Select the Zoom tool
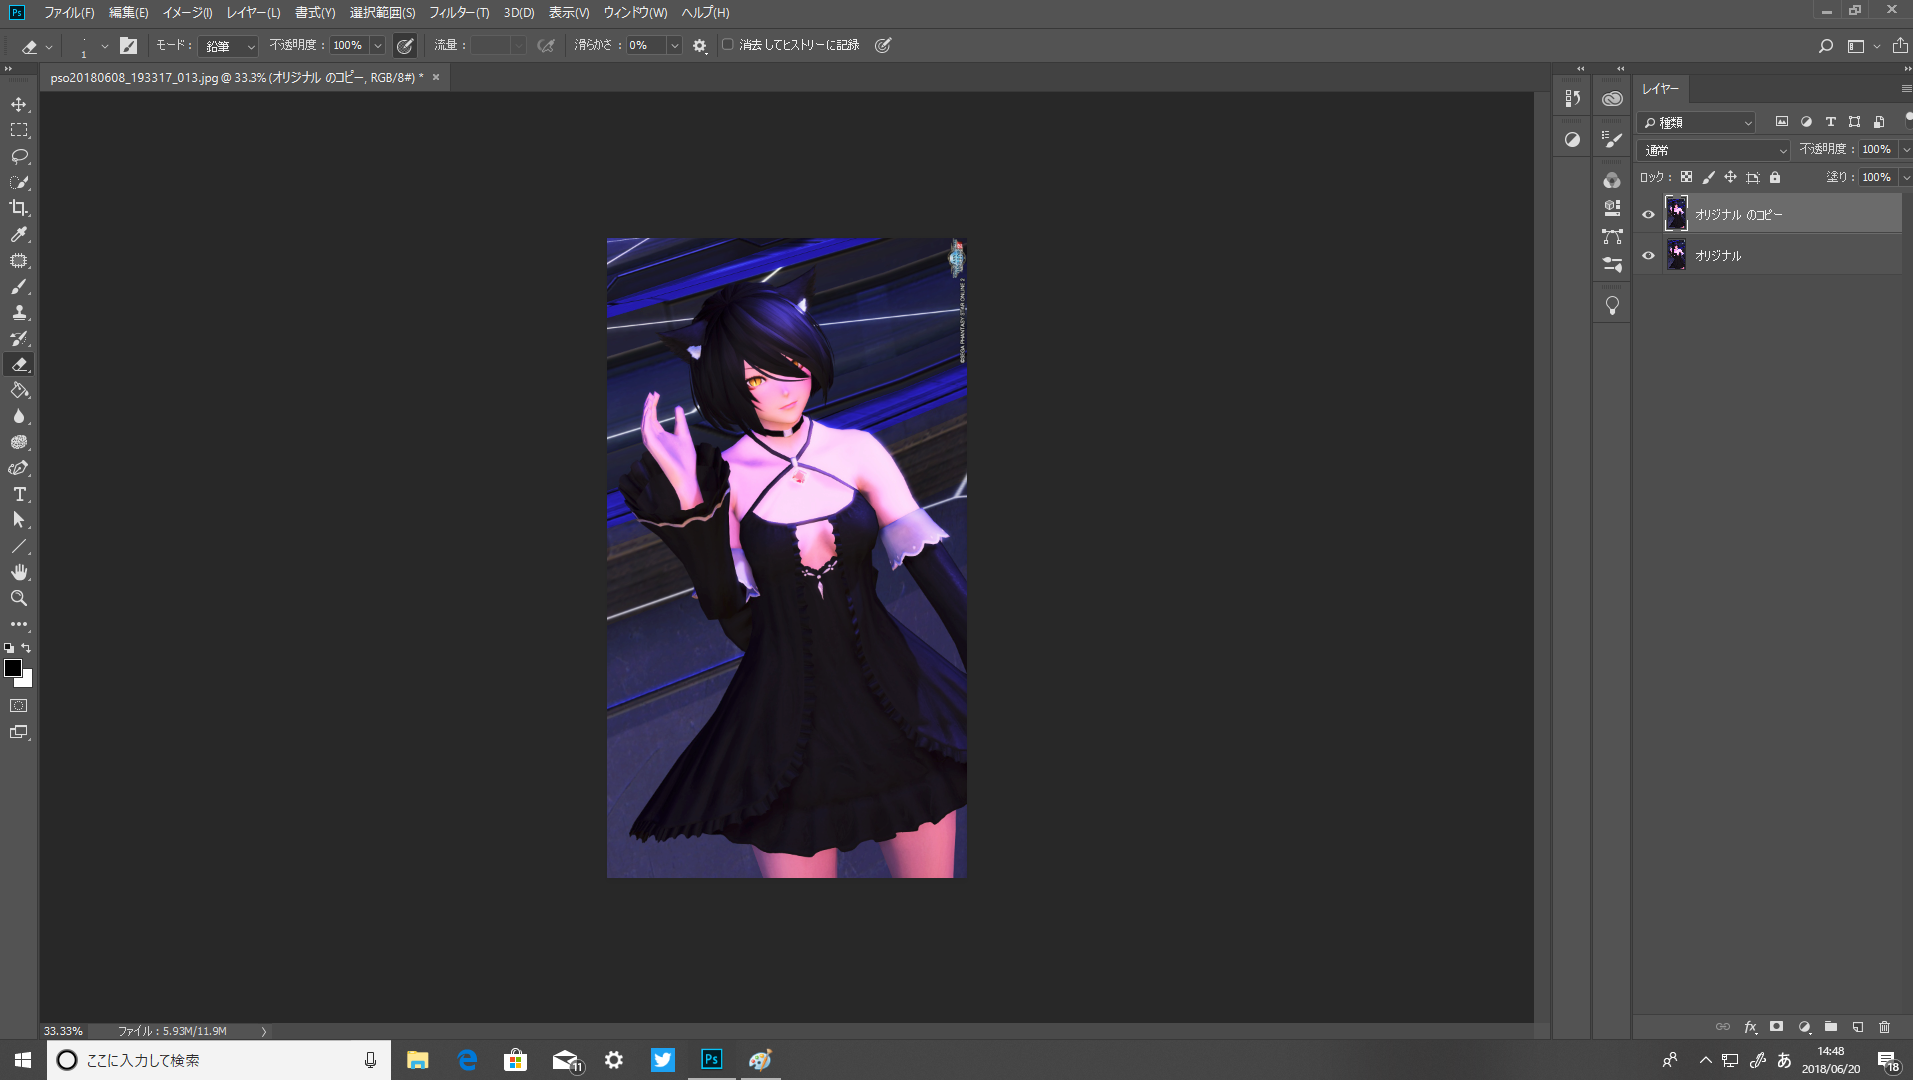The width and height of the screenshot is (1913, 1080). [x=19, y=598]
